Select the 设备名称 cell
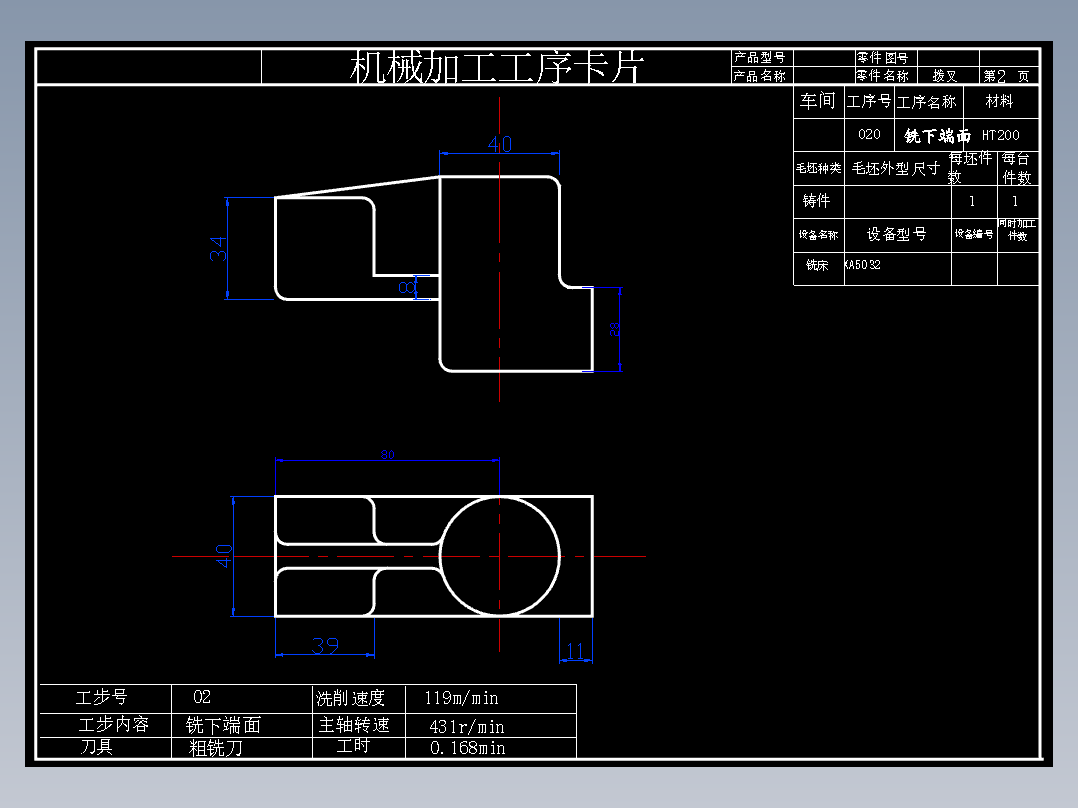This screenshot has width=1078, height=808. (818, 234)
